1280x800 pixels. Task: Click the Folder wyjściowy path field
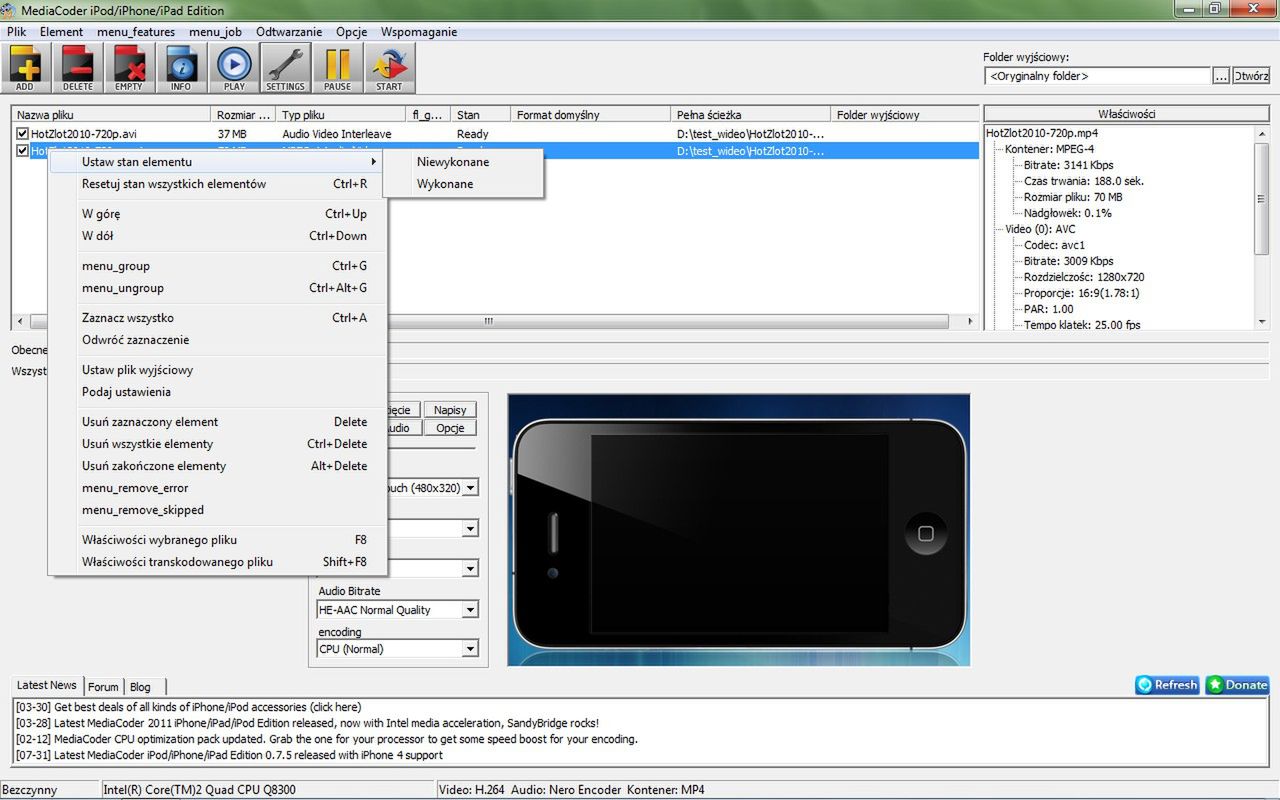pyautogui.click(x=1097, y=76)
